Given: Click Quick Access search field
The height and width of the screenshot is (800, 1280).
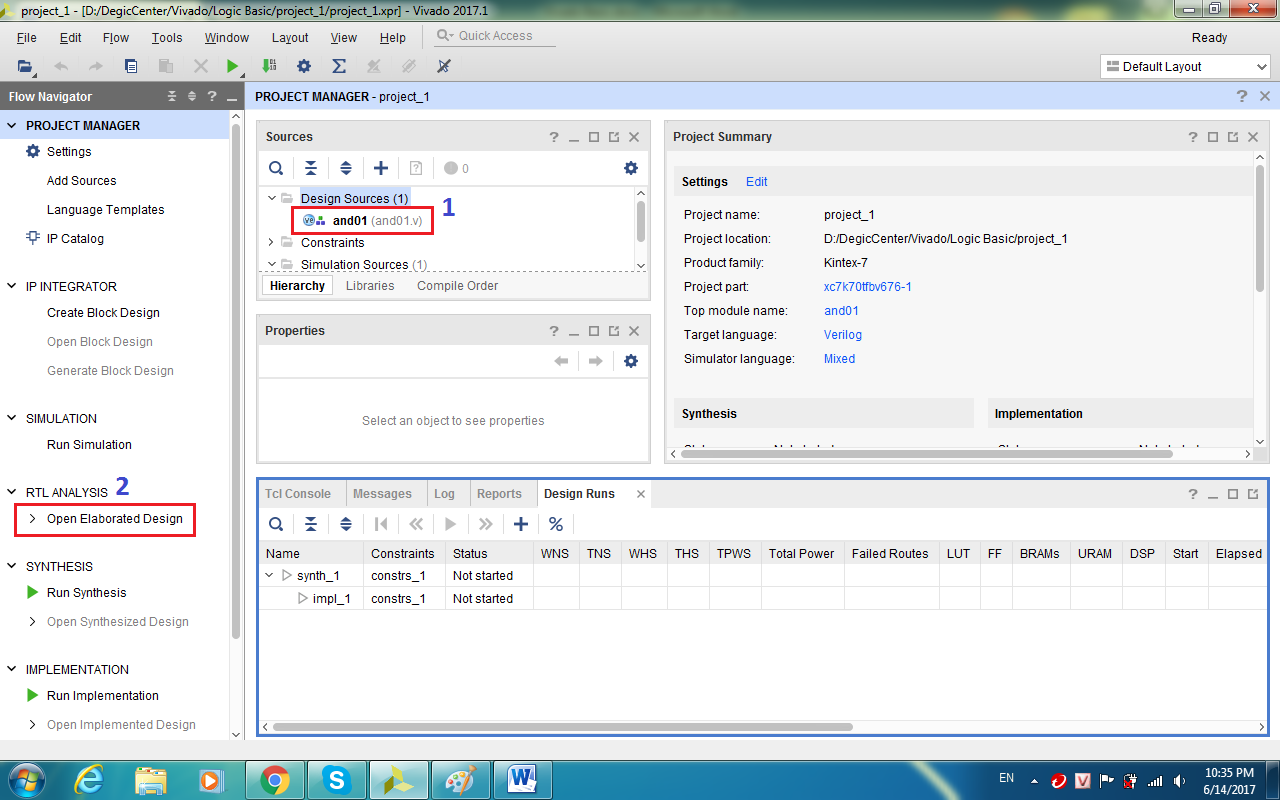Looking at the screenshot, I should coord(495,36).
